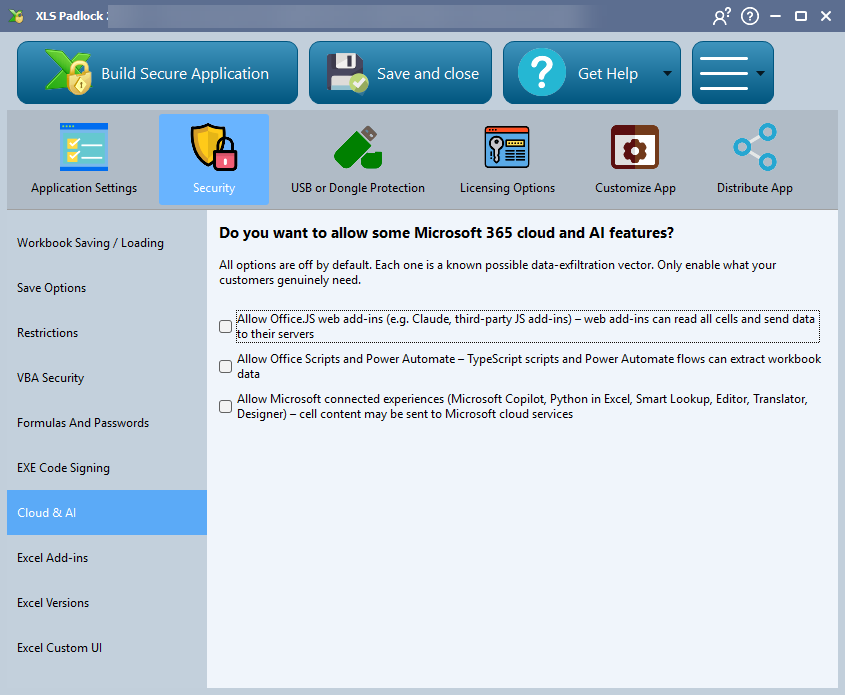This screenshot has width=845, height=695.
Task: Open the Get Help button
Action: click(592, 73)
